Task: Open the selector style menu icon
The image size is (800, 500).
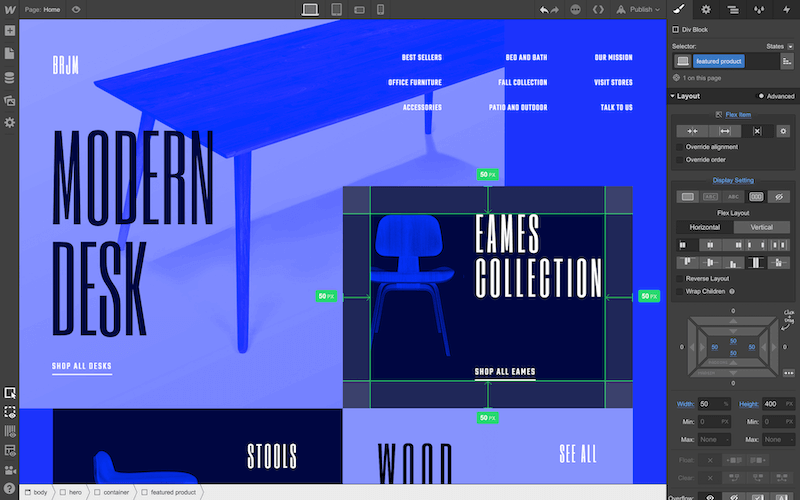Action: click(787, 61)
